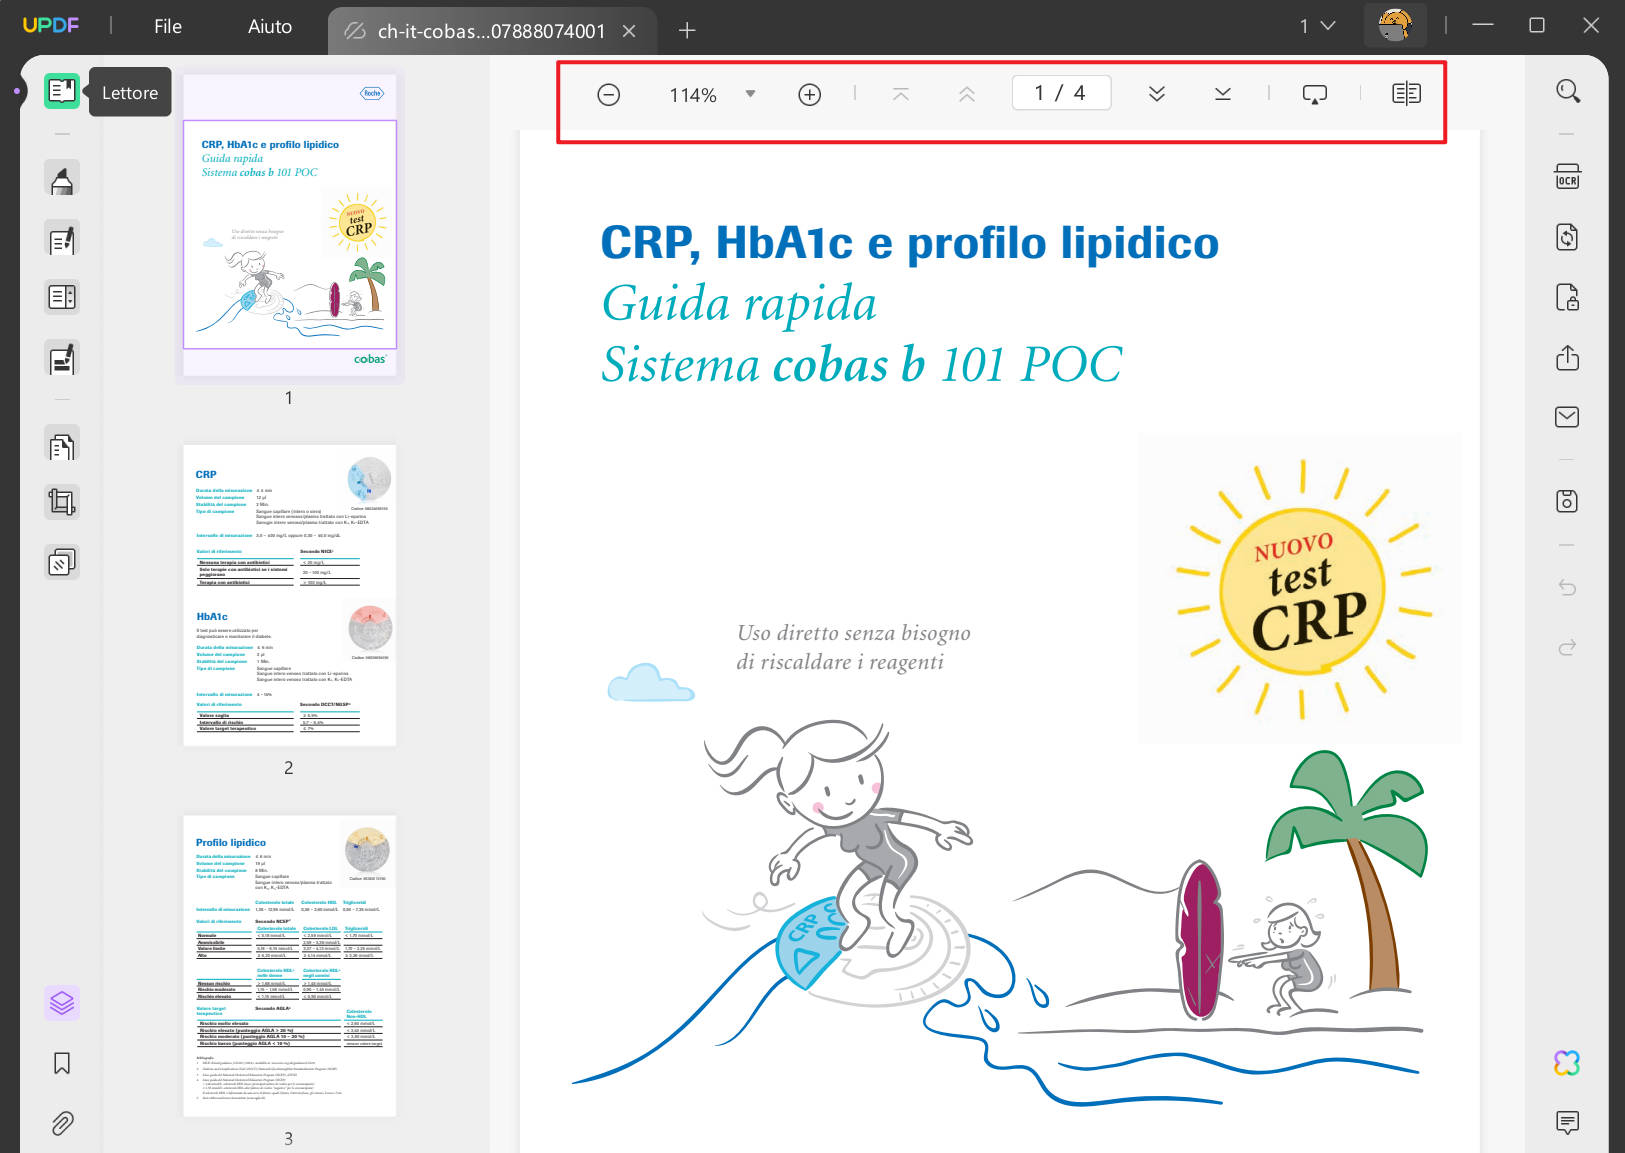Open the Edit PDF tool
1625x1153 pixels.
point(62,240)
